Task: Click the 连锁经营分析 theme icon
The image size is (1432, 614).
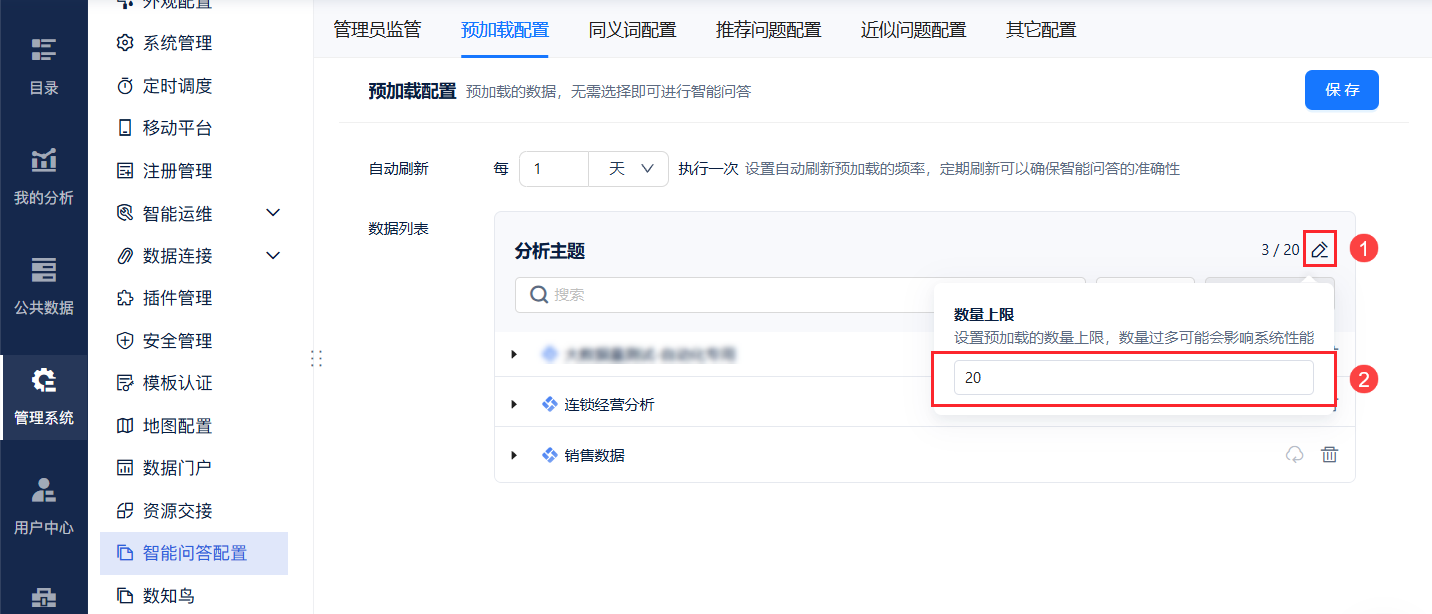Action: coord(549,404)
